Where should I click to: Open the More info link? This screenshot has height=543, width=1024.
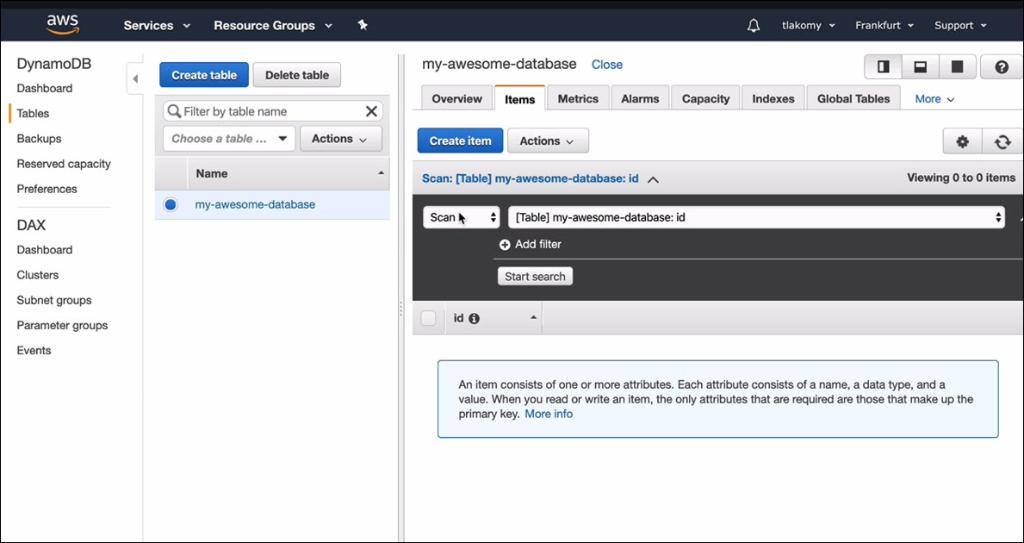549,414
